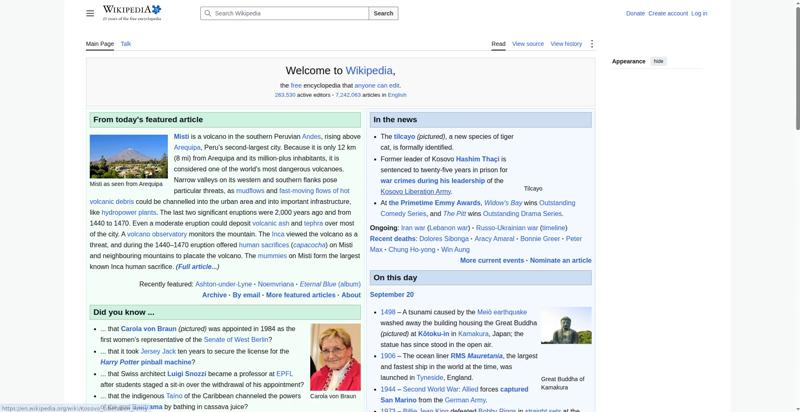The height and width of the screenshot is (412, 800).
Task: Click the magnifier icon in search box
Action: point(207,13)
